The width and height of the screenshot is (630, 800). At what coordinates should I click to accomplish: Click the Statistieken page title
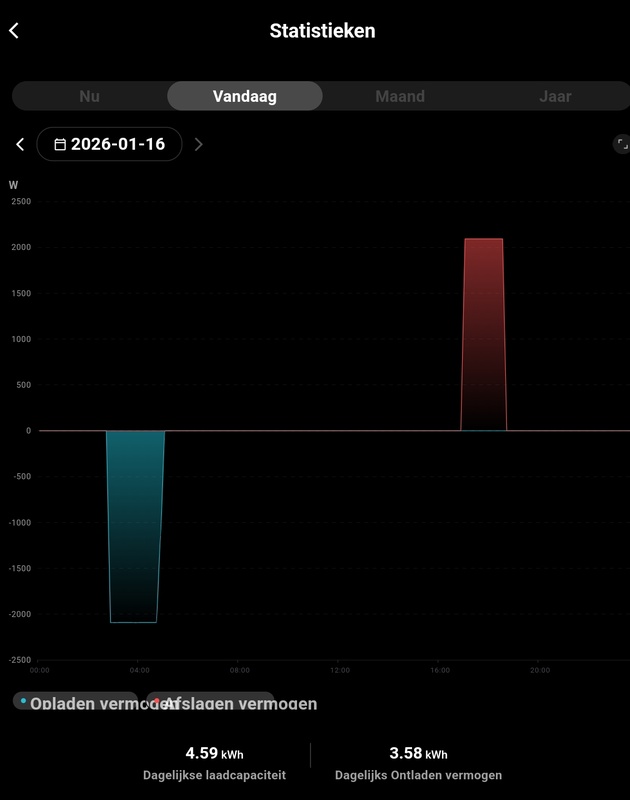322,31
